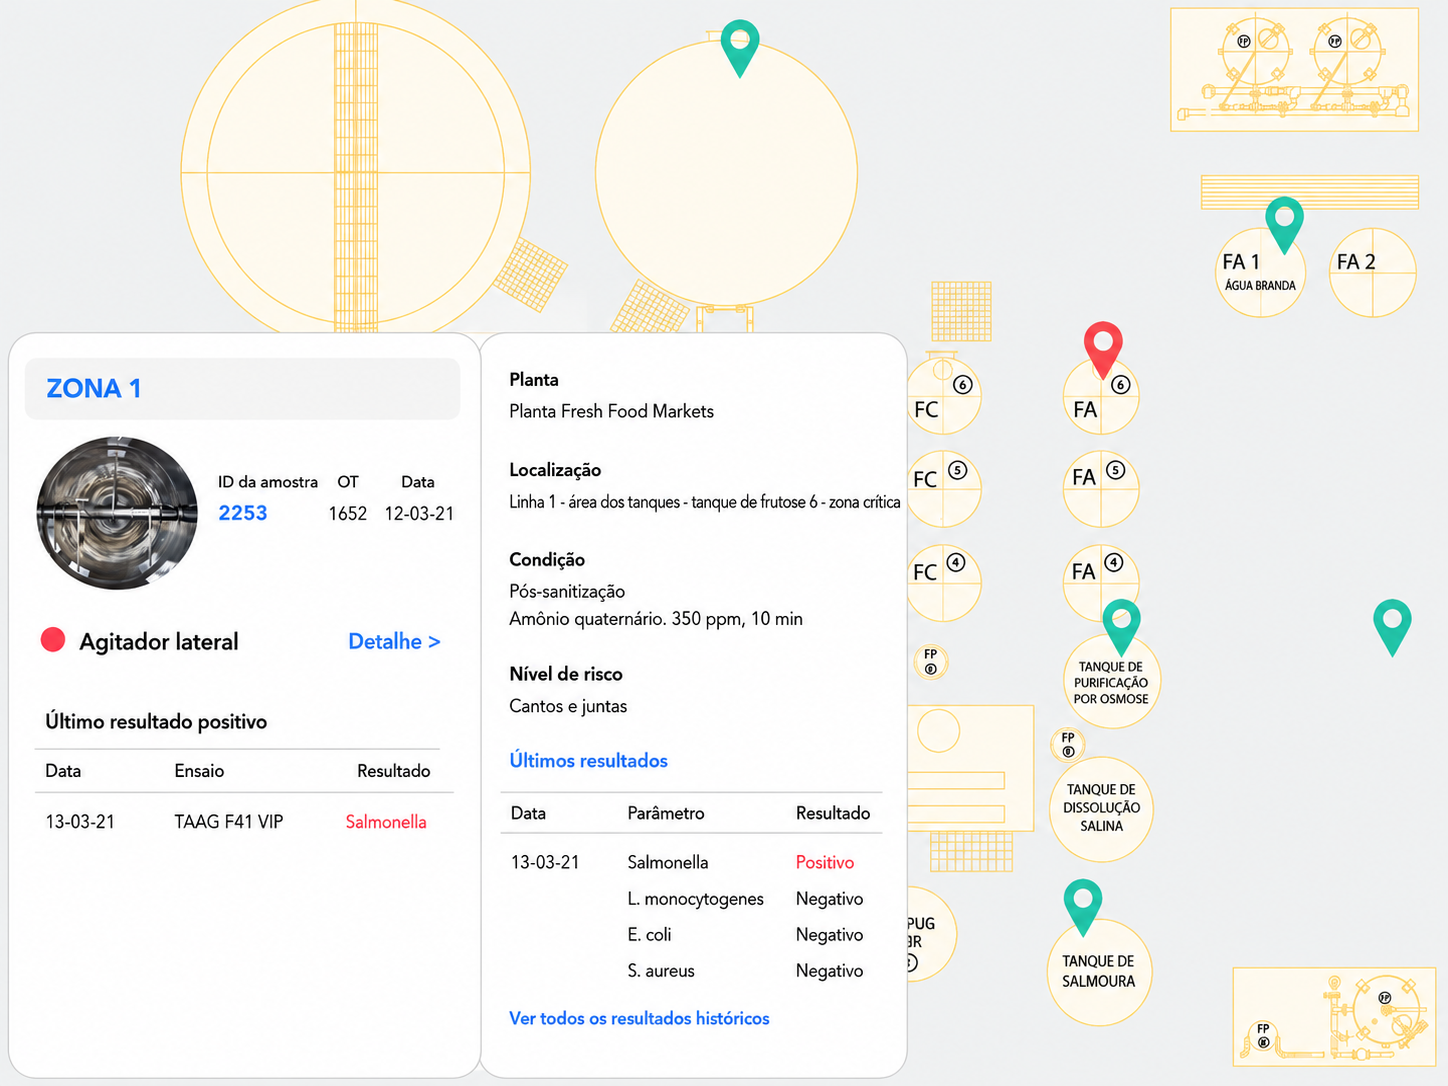Click FP marker above Tanque de Dissolução
Viewport: 1448px width, 1086px height.
pos(1068,745)
